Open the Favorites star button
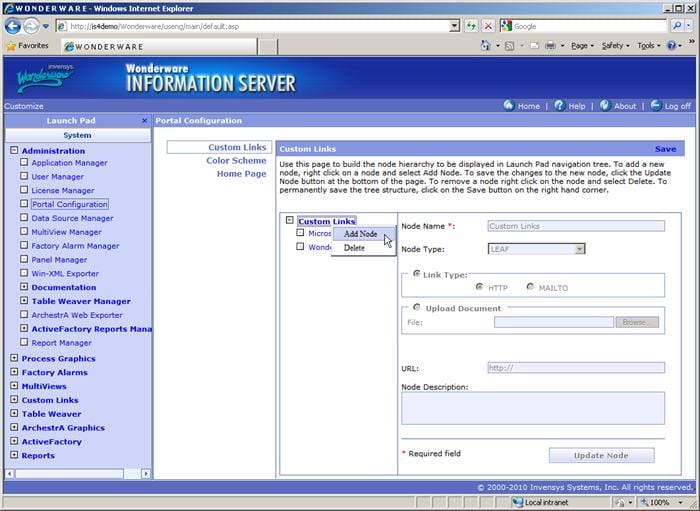The image size is (700, 511). pyautogui.click(x=28, y=46)
